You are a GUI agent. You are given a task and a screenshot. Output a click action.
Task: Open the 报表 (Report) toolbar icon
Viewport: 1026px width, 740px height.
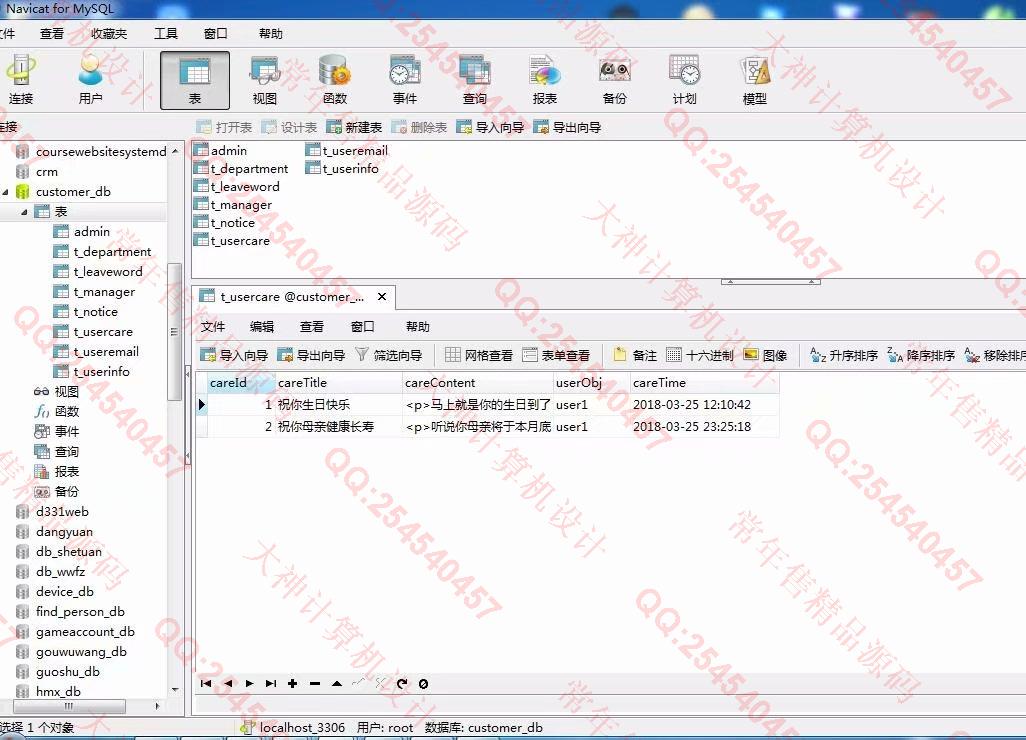click(544, 80)
